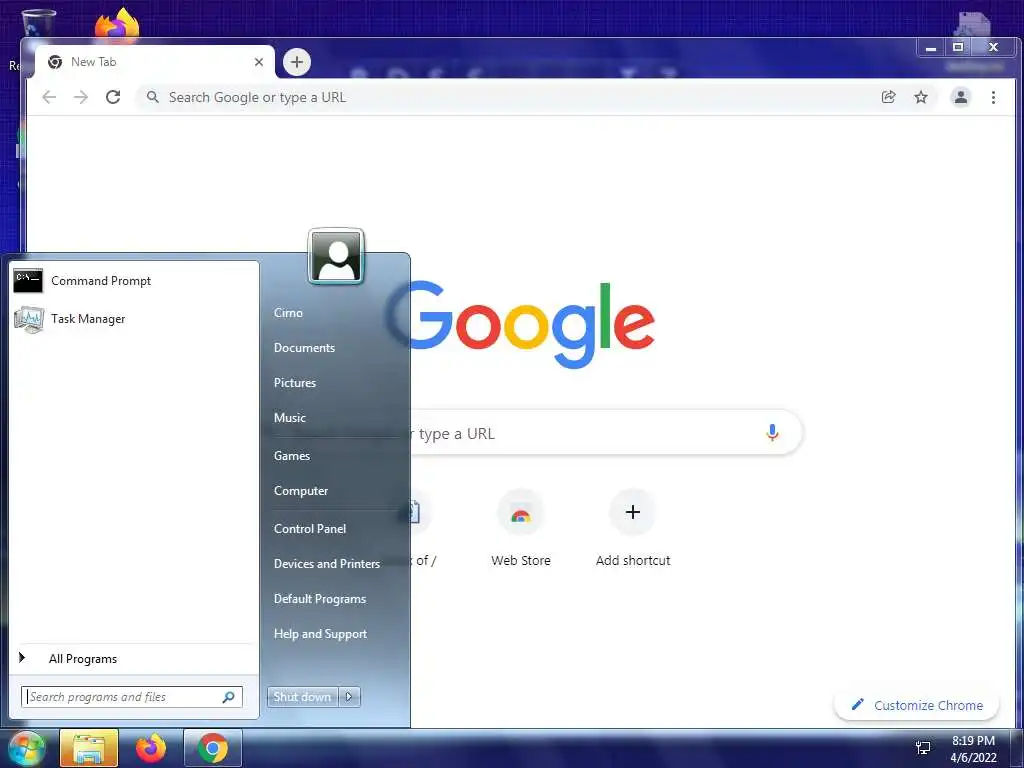
Task: Click the clock showing 8:19 PM
Action: pos(973,741)
